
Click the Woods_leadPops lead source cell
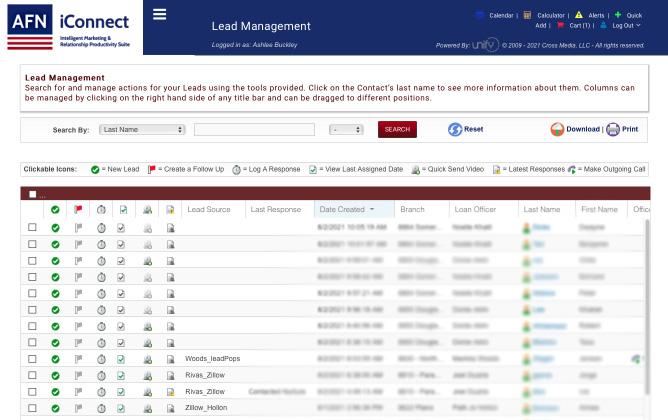coord(213,359)
